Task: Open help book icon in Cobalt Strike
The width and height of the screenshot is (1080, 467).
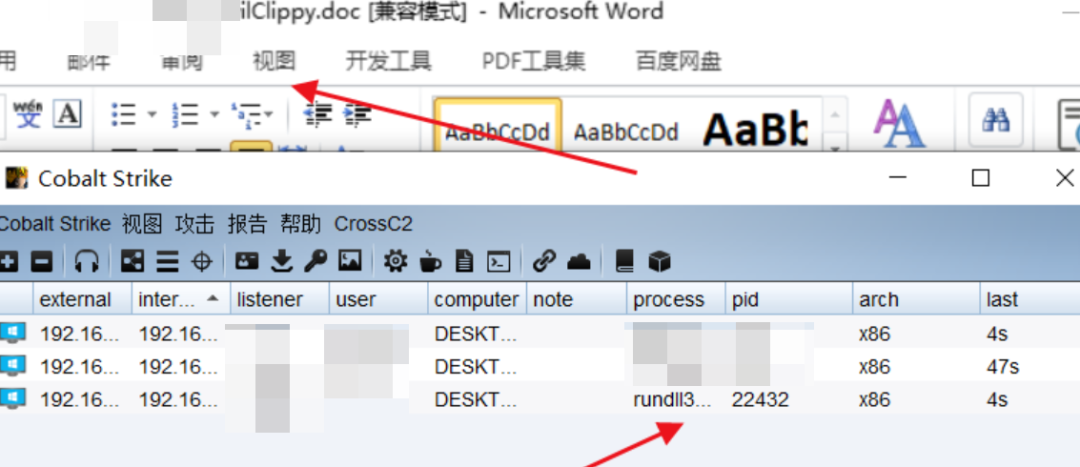Action: [624, 261]
